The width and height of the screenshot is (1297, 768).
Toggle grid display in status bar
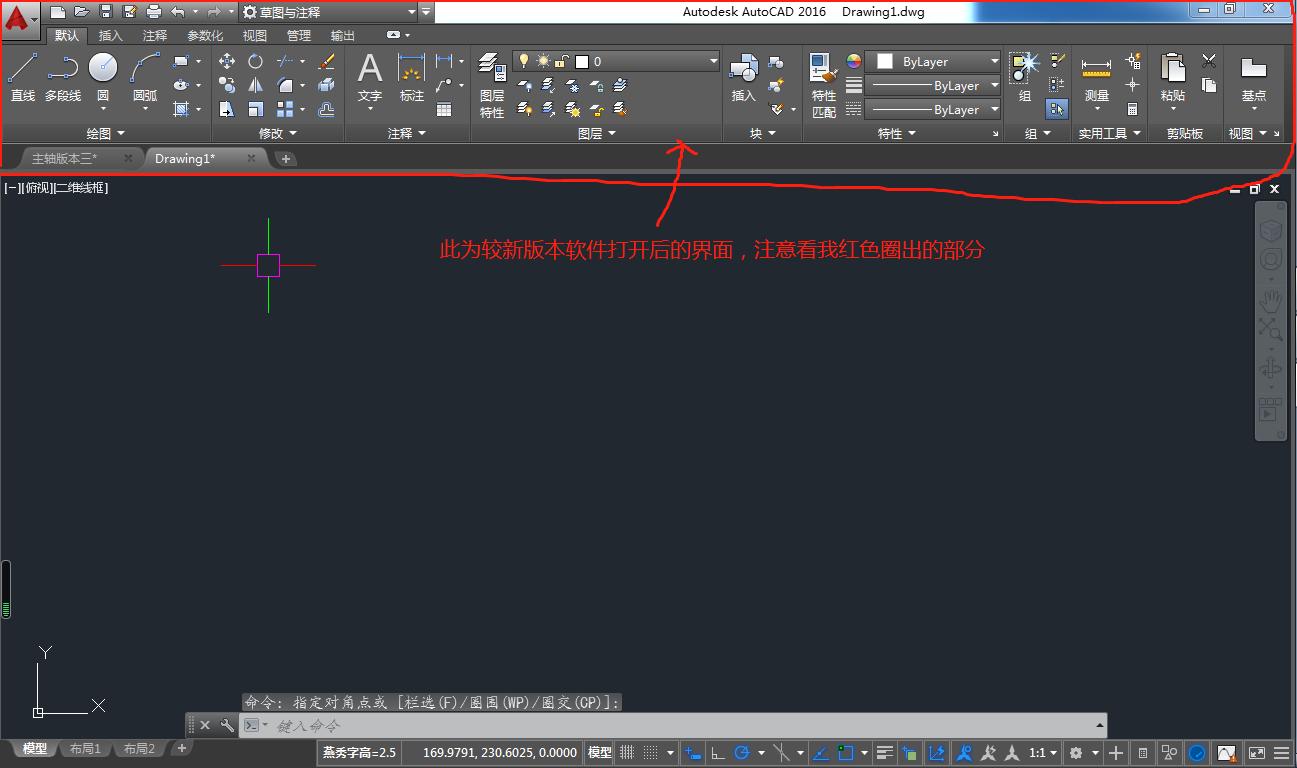click(x=627, y=752)
